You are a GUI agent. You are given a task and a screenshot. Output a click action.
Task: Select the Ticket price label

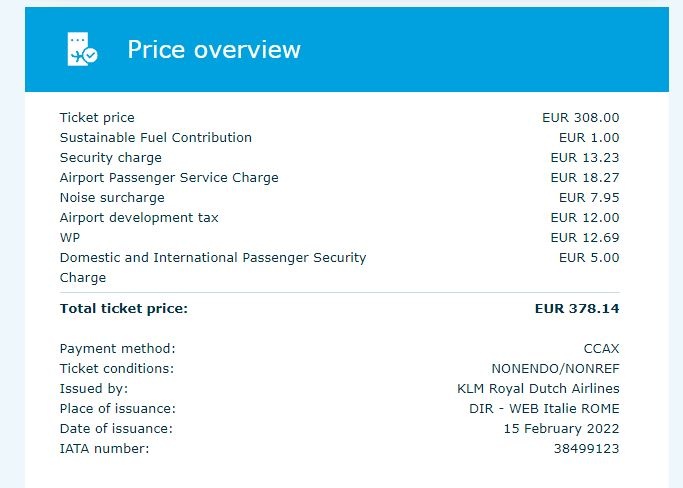tap(97, 118)
